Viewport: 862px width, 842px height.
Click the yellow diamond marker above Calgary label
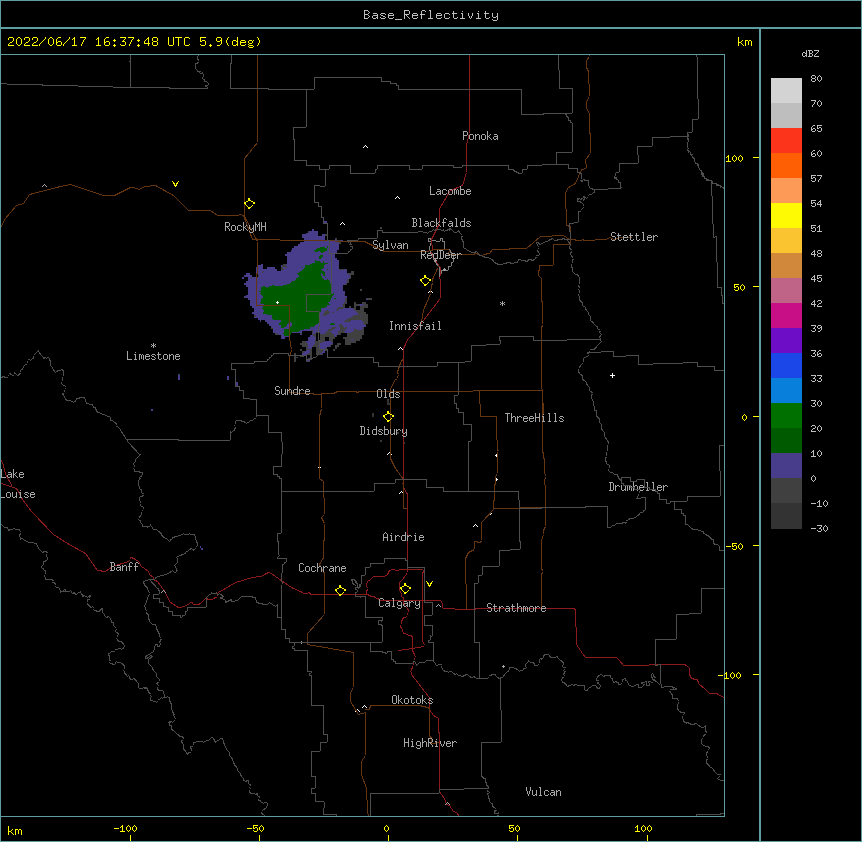405,589
